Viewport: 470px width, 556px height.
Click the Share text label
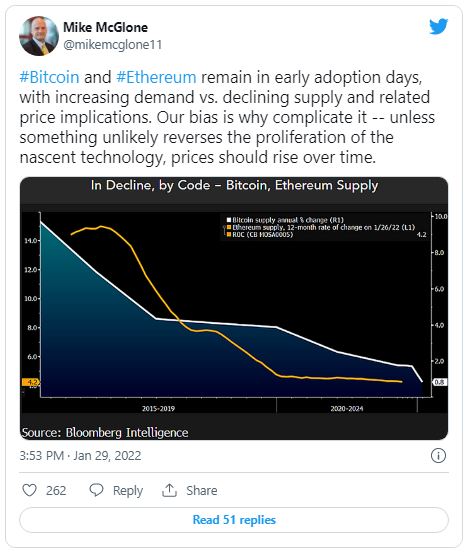pyautogui.click(x=201, y=490)
